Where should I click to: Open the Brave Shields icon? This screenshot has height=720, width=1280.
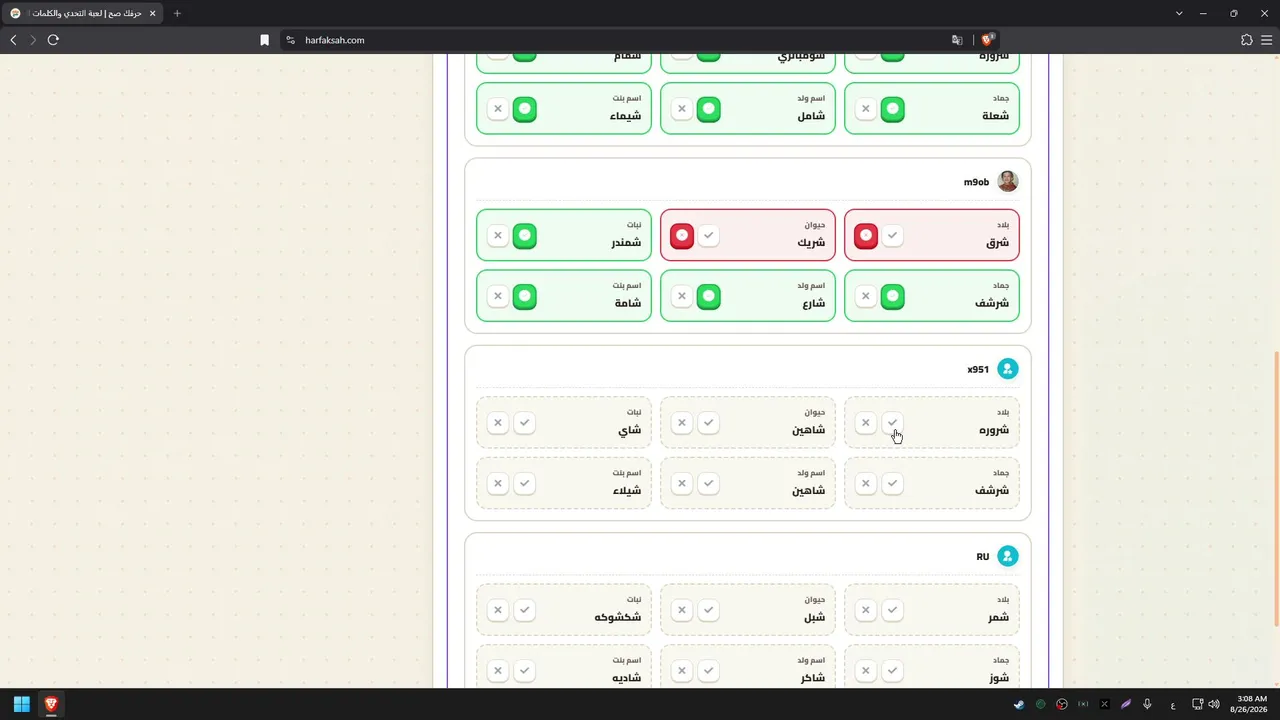(986, 40)
